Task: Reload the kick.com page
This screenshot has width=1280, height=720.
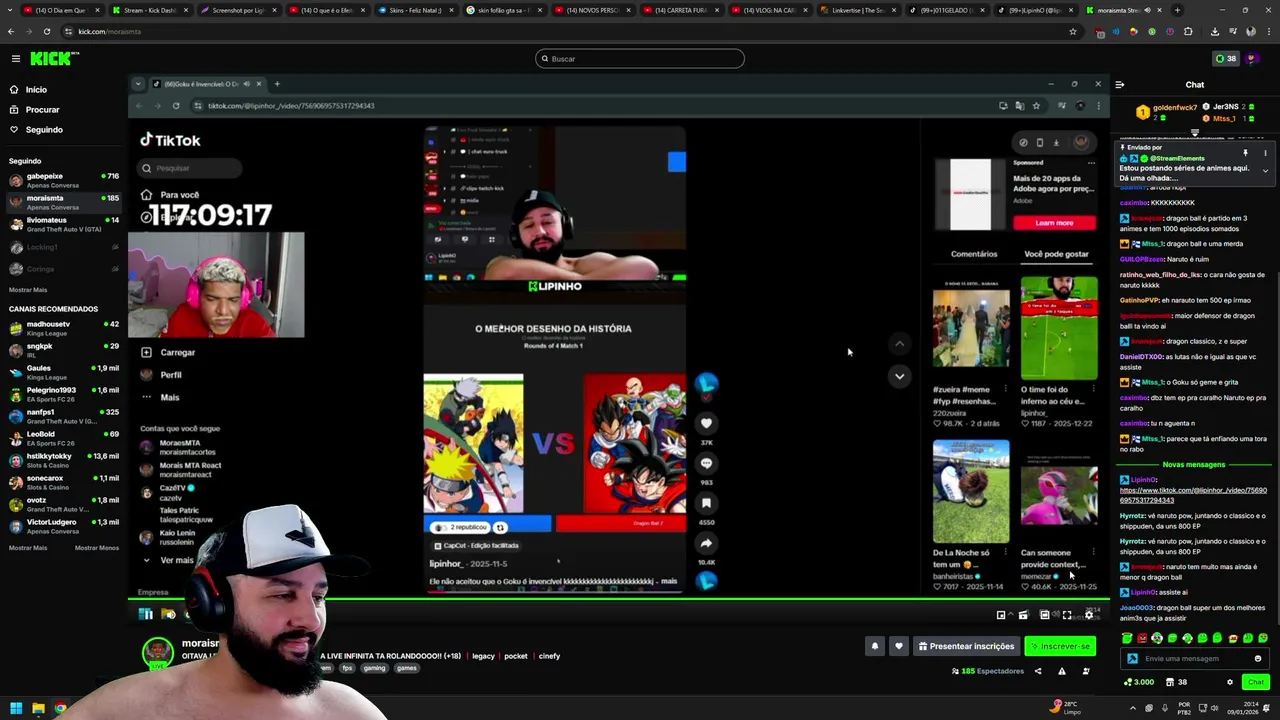Action: pos(47,31)
